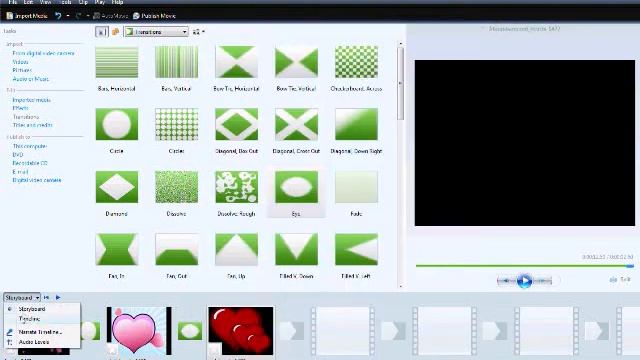This screenshot has width=640, height=360.
Task: Open the Storyboard view dropdown
Action: 22,298
